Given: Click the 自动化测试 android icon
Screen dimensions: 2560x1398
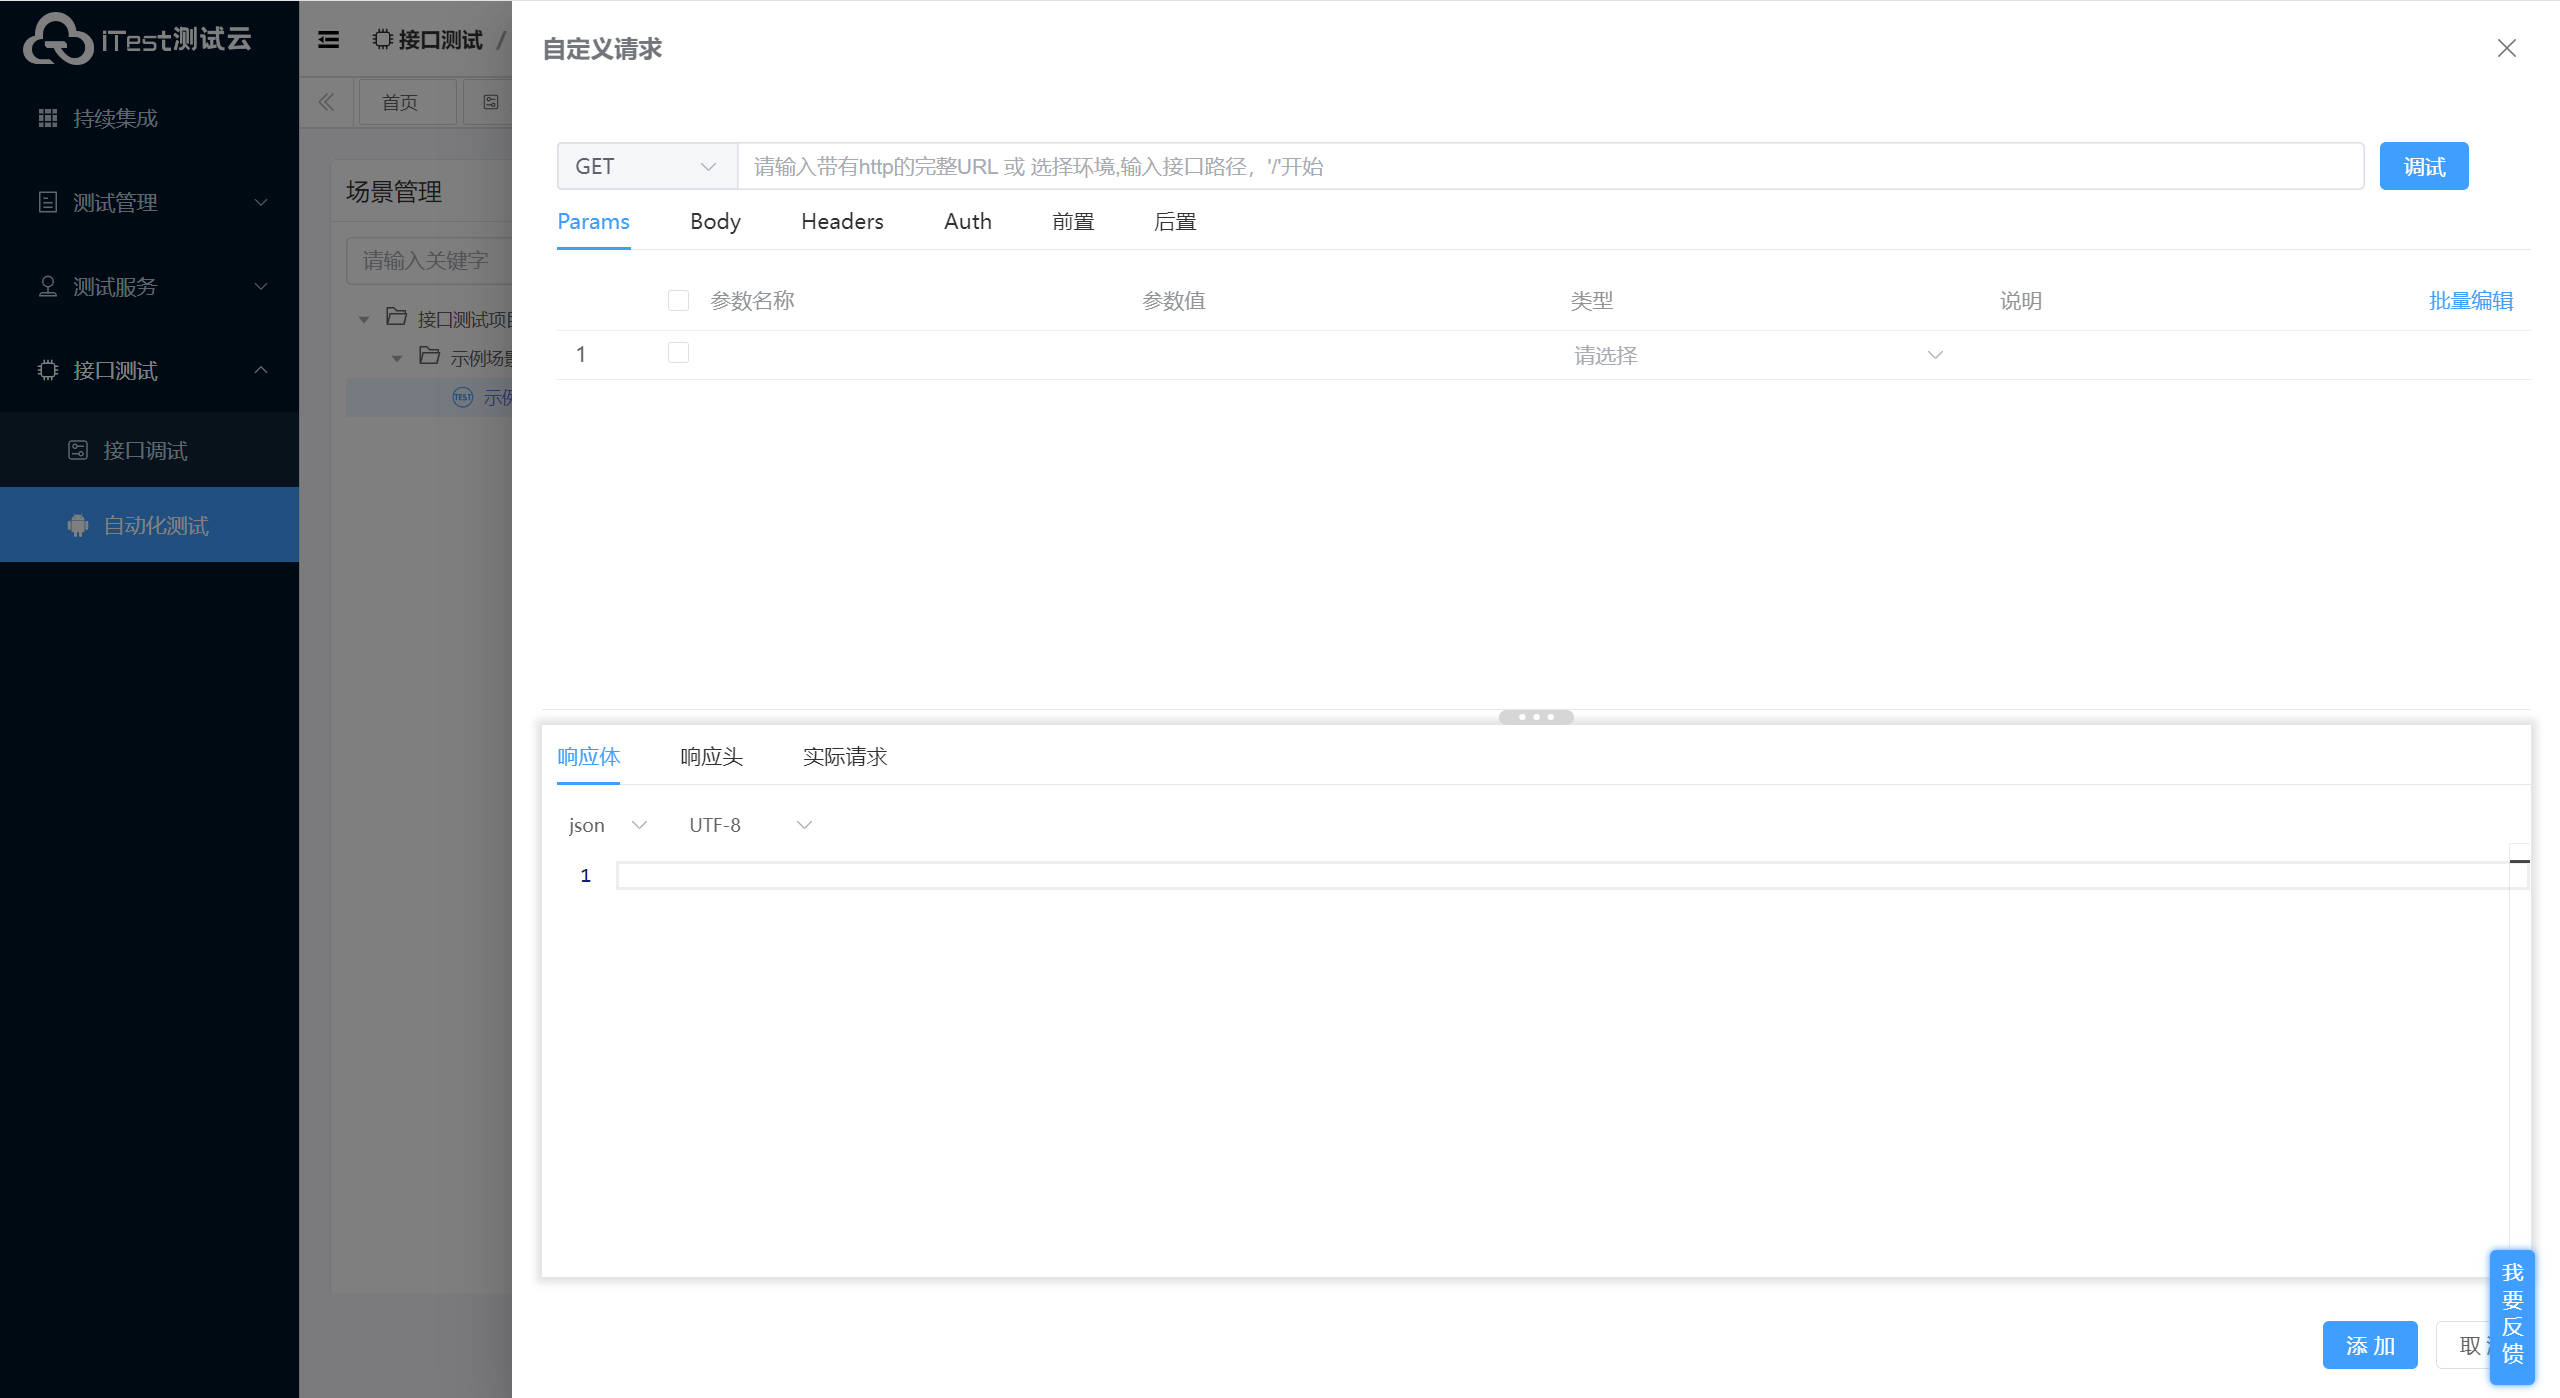Looking at the screenshot, I should coord(78,525).
